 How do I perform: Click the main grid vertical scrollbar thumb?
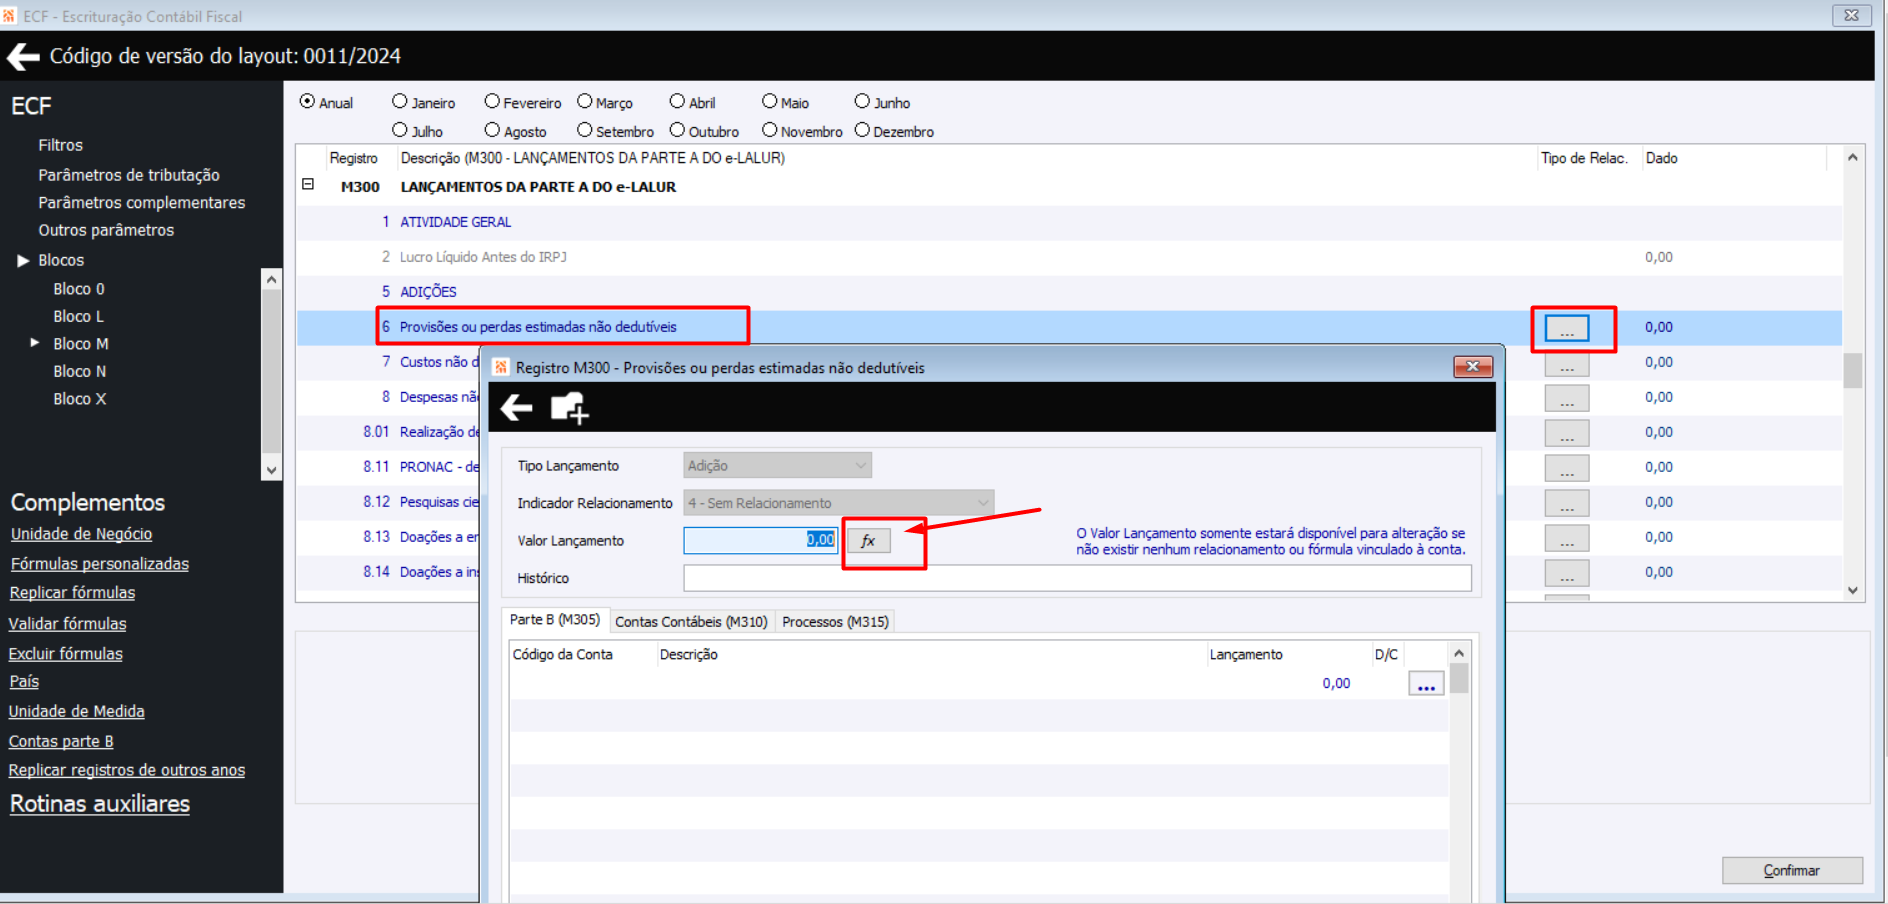(x=1853, y=370)
